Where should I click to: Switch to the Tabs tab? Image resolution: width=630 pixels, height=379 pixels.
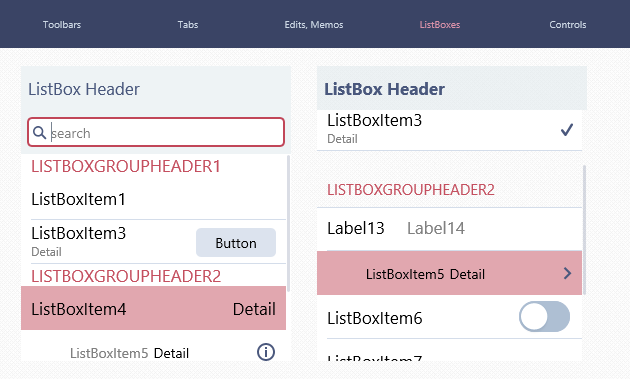tap(188, 25)
